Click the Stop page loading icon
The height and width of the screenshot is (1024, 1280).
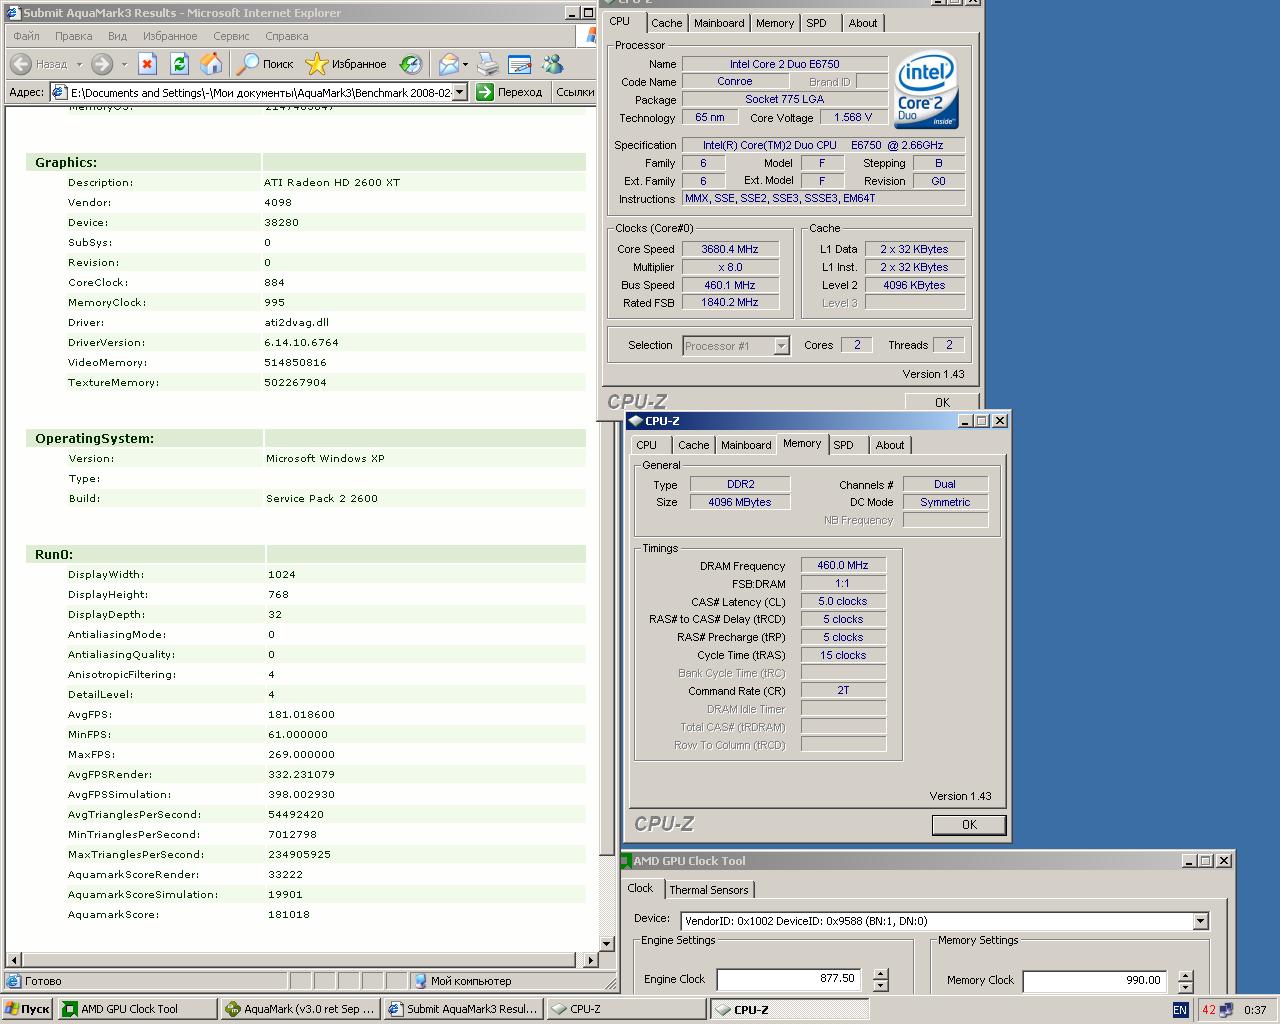(147, 64)
